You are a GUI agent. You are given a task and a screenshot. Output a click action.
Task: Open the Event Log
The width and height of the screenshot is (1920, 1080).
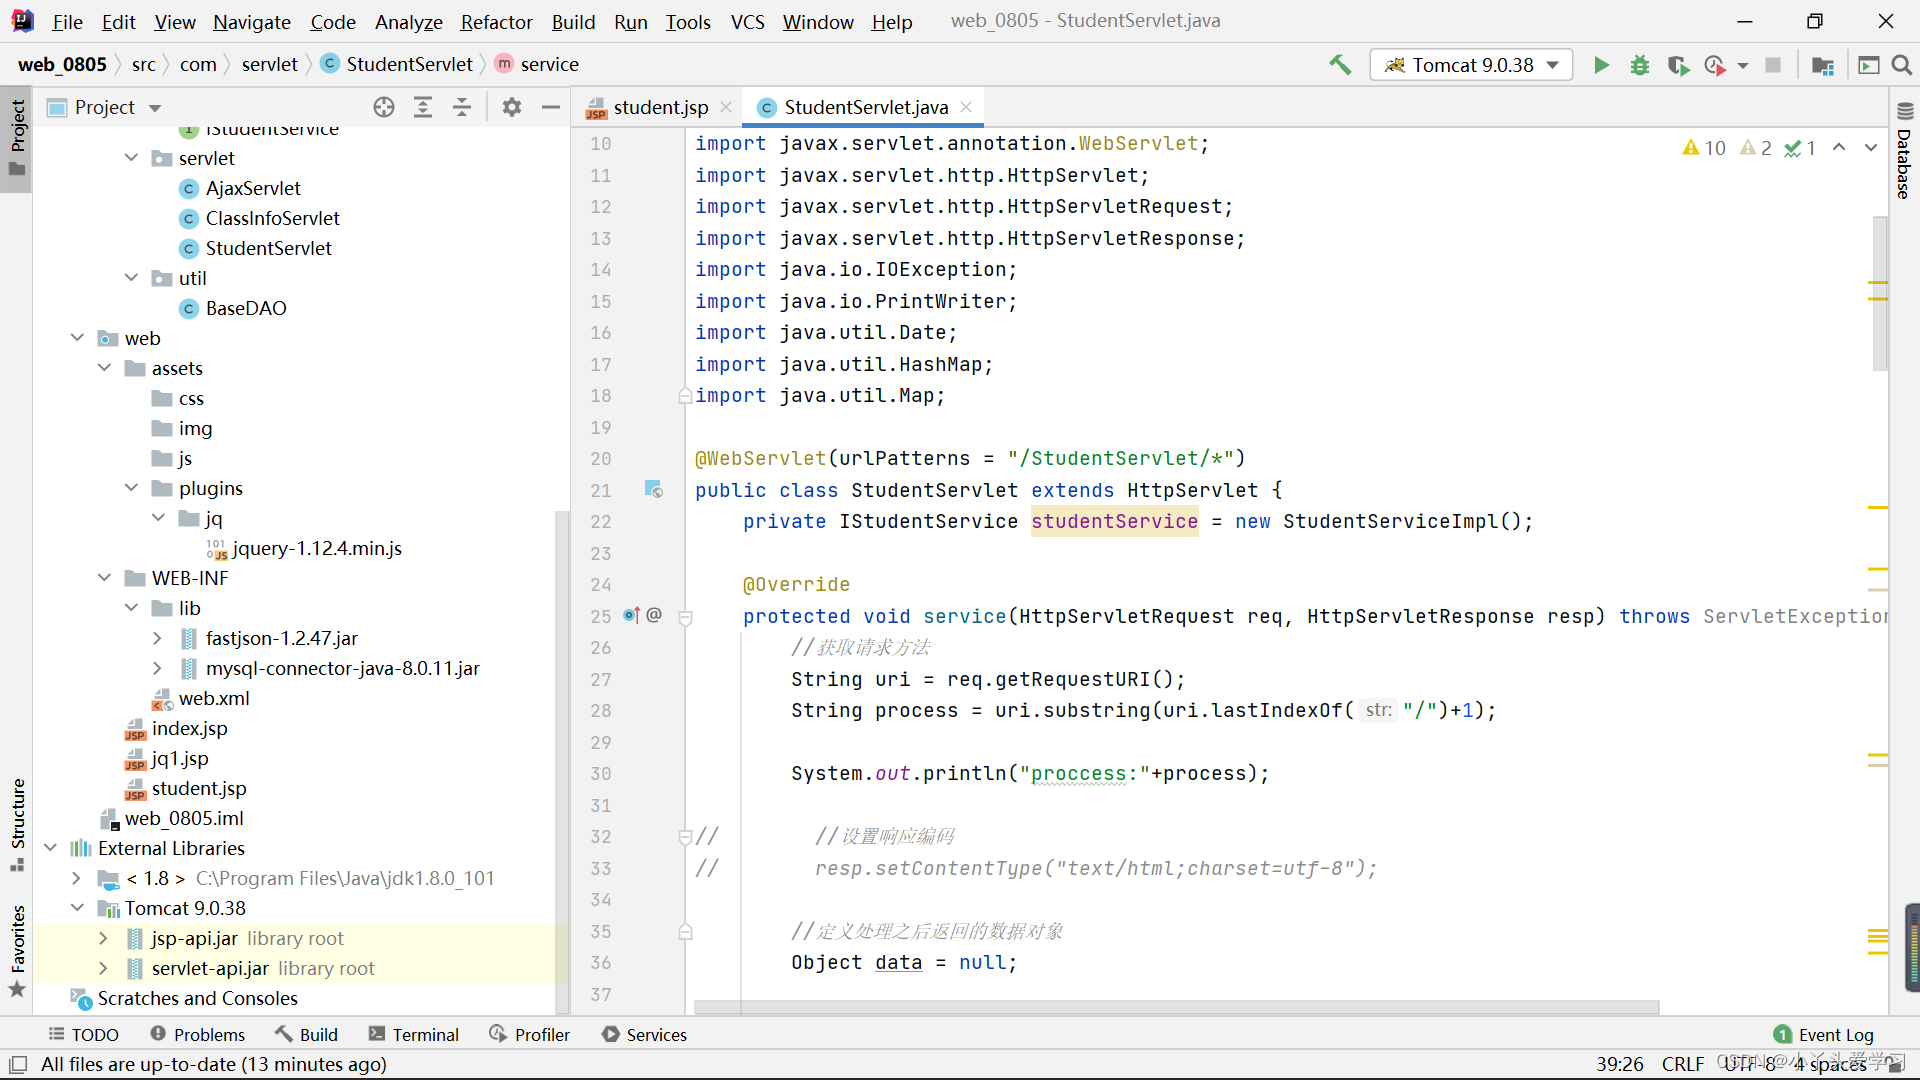1823,1034
